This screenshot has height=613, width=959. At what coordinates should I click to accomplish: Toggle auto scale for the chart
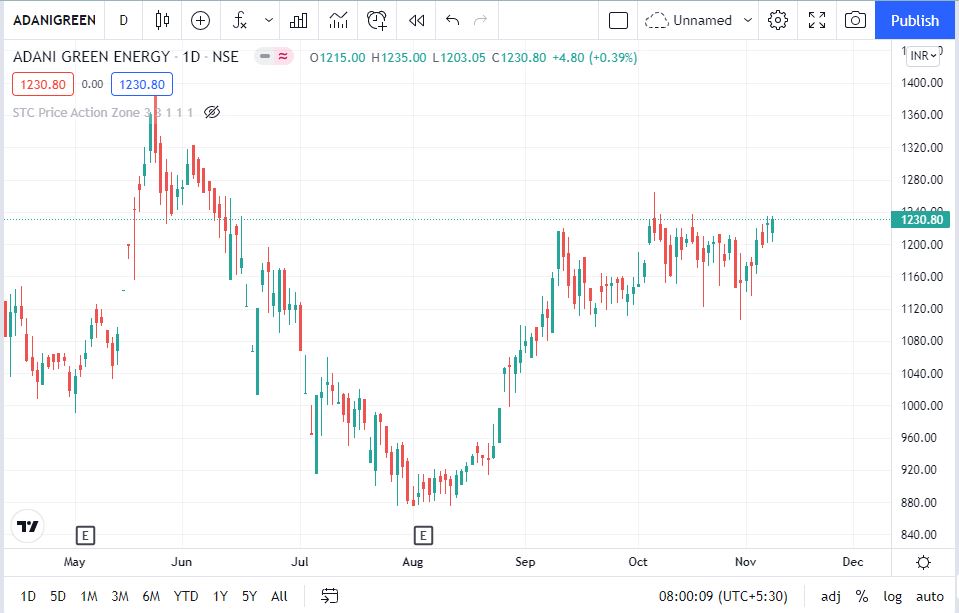click(929, 596)
